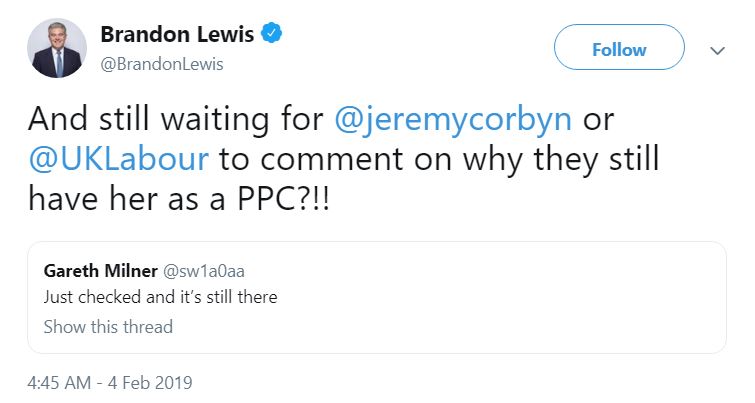The width and height of the screenshot is (755, 403).
Task: Expand with Show this thread
Action: tap(108, 327)
